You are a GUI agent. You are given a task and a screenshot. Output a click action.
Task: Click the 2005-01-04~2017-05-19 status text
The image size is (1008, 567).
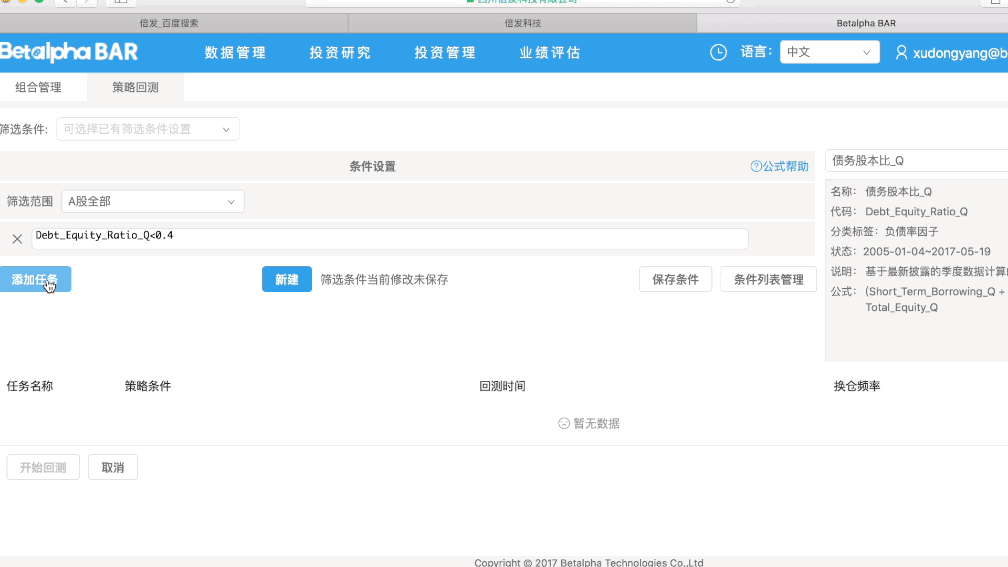(926, 251)
